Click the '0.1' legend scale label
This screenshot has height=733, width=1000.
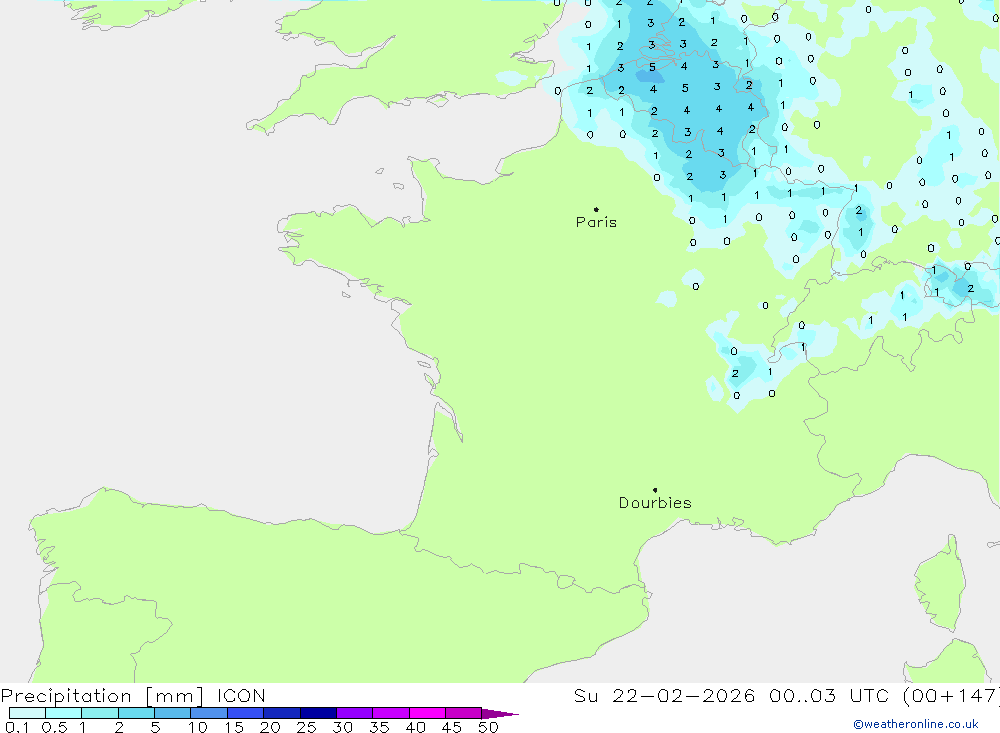tap(17, 727)
